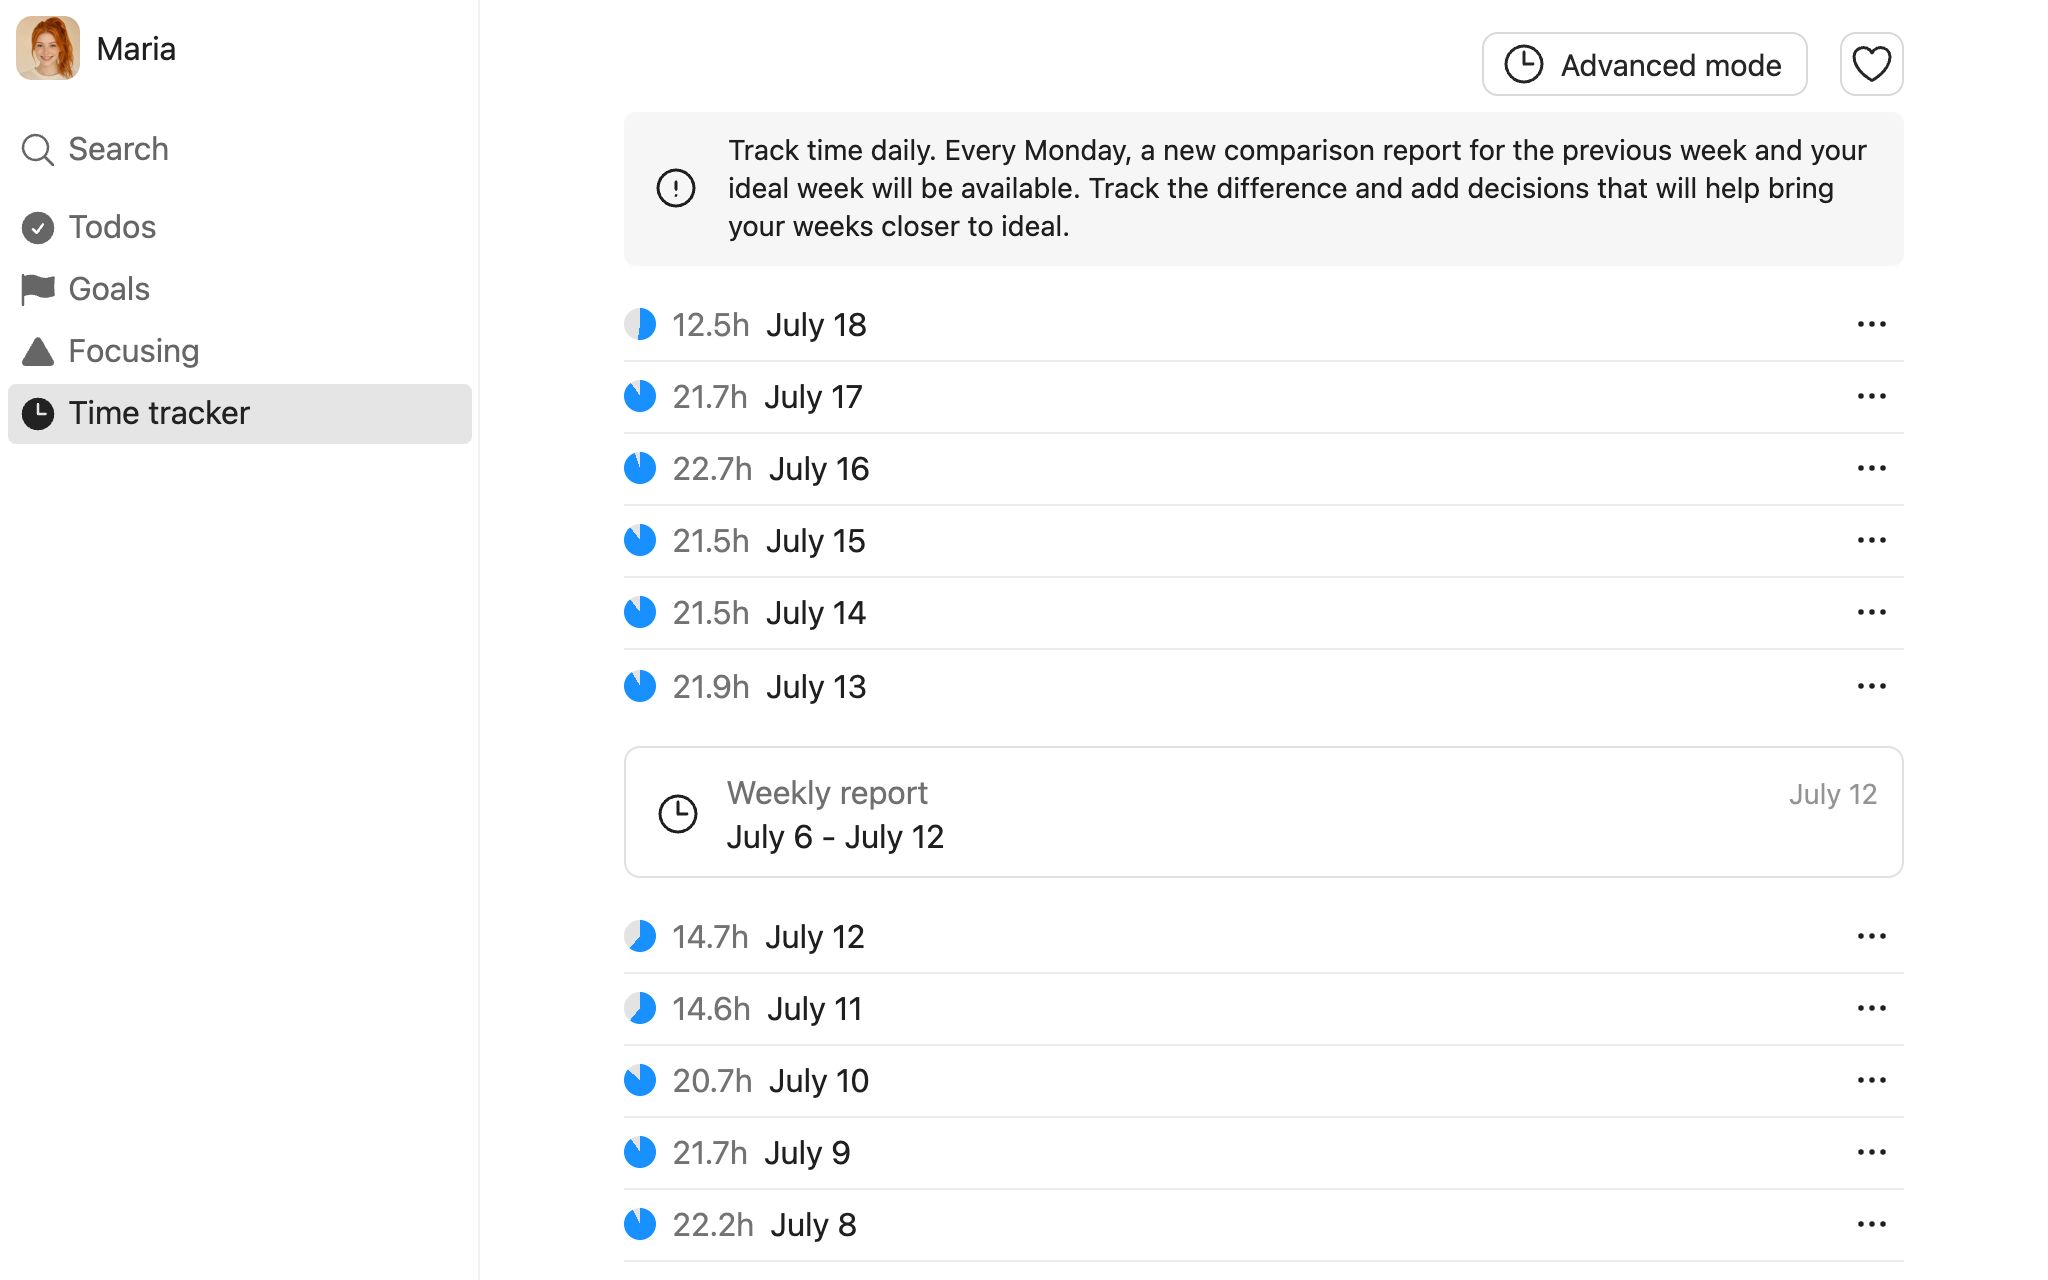Click the July 10 pie progress icon

[640, 1080]
